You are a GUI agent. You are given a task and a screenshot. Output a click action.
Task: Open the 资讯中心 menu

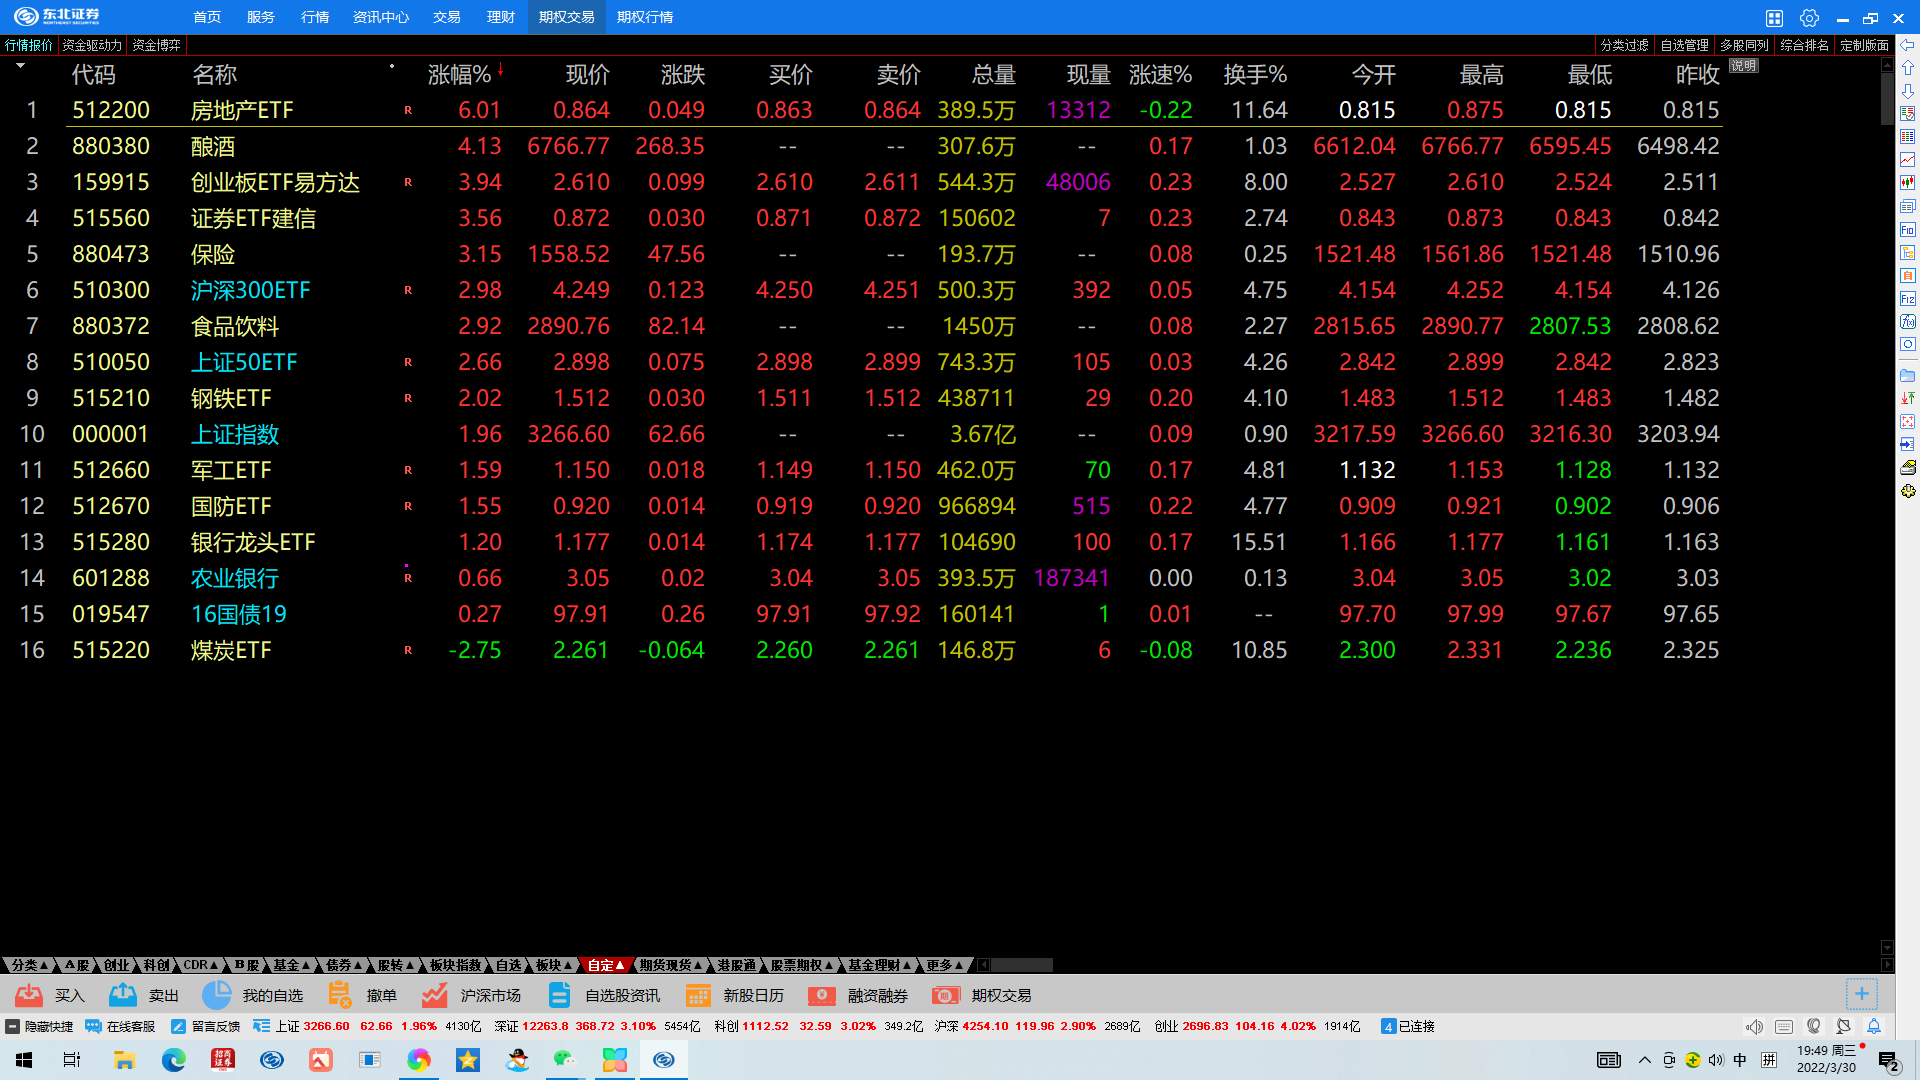click(380, 17)
